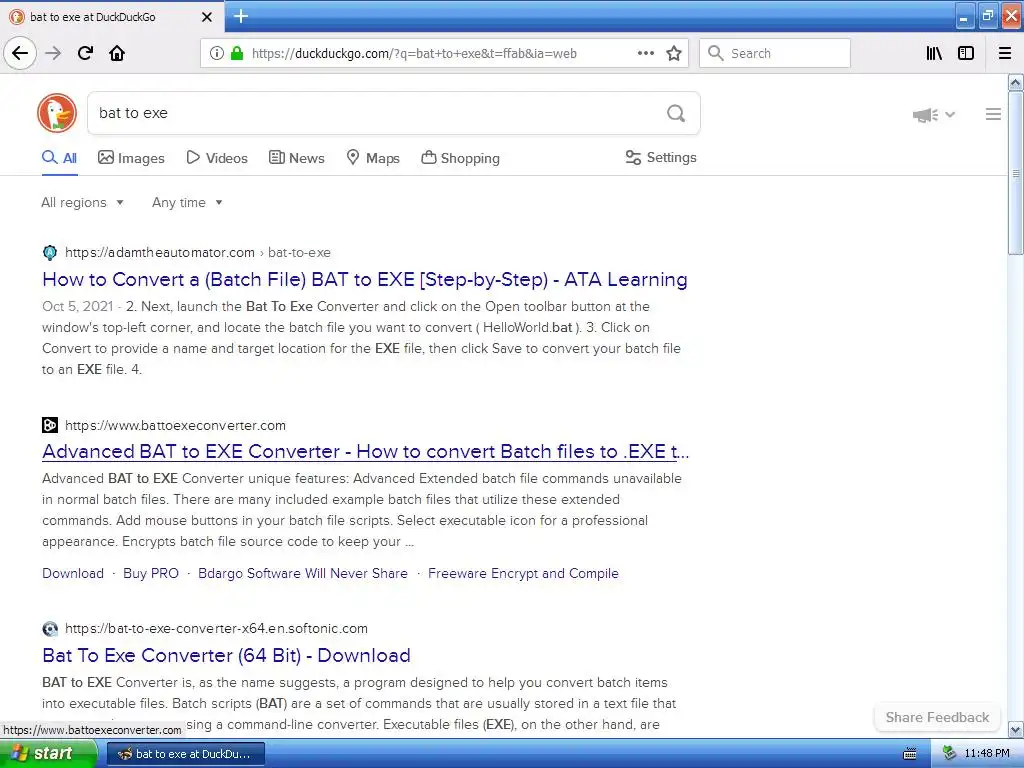1024x768 pixels.
Task: Open on-screen keyboard tray icon
Action: 910,754
